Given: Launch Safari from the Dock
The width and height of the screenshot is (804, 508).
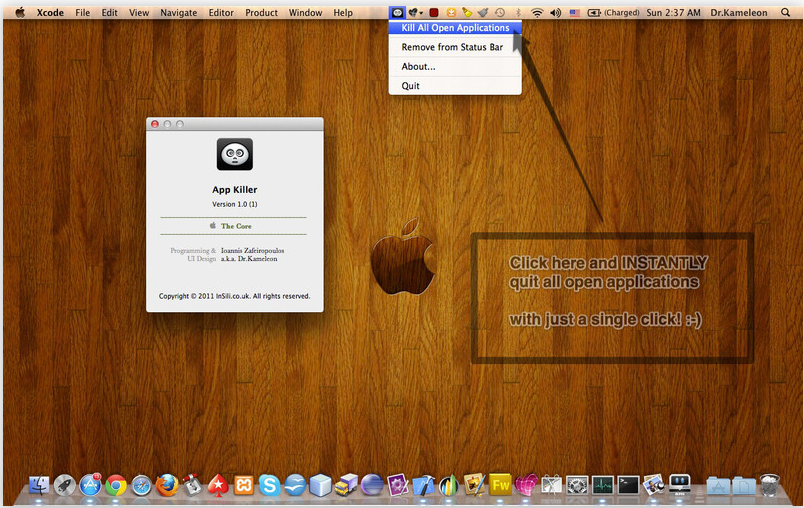Looking at the screenshot, I should [x=142, y=485].
